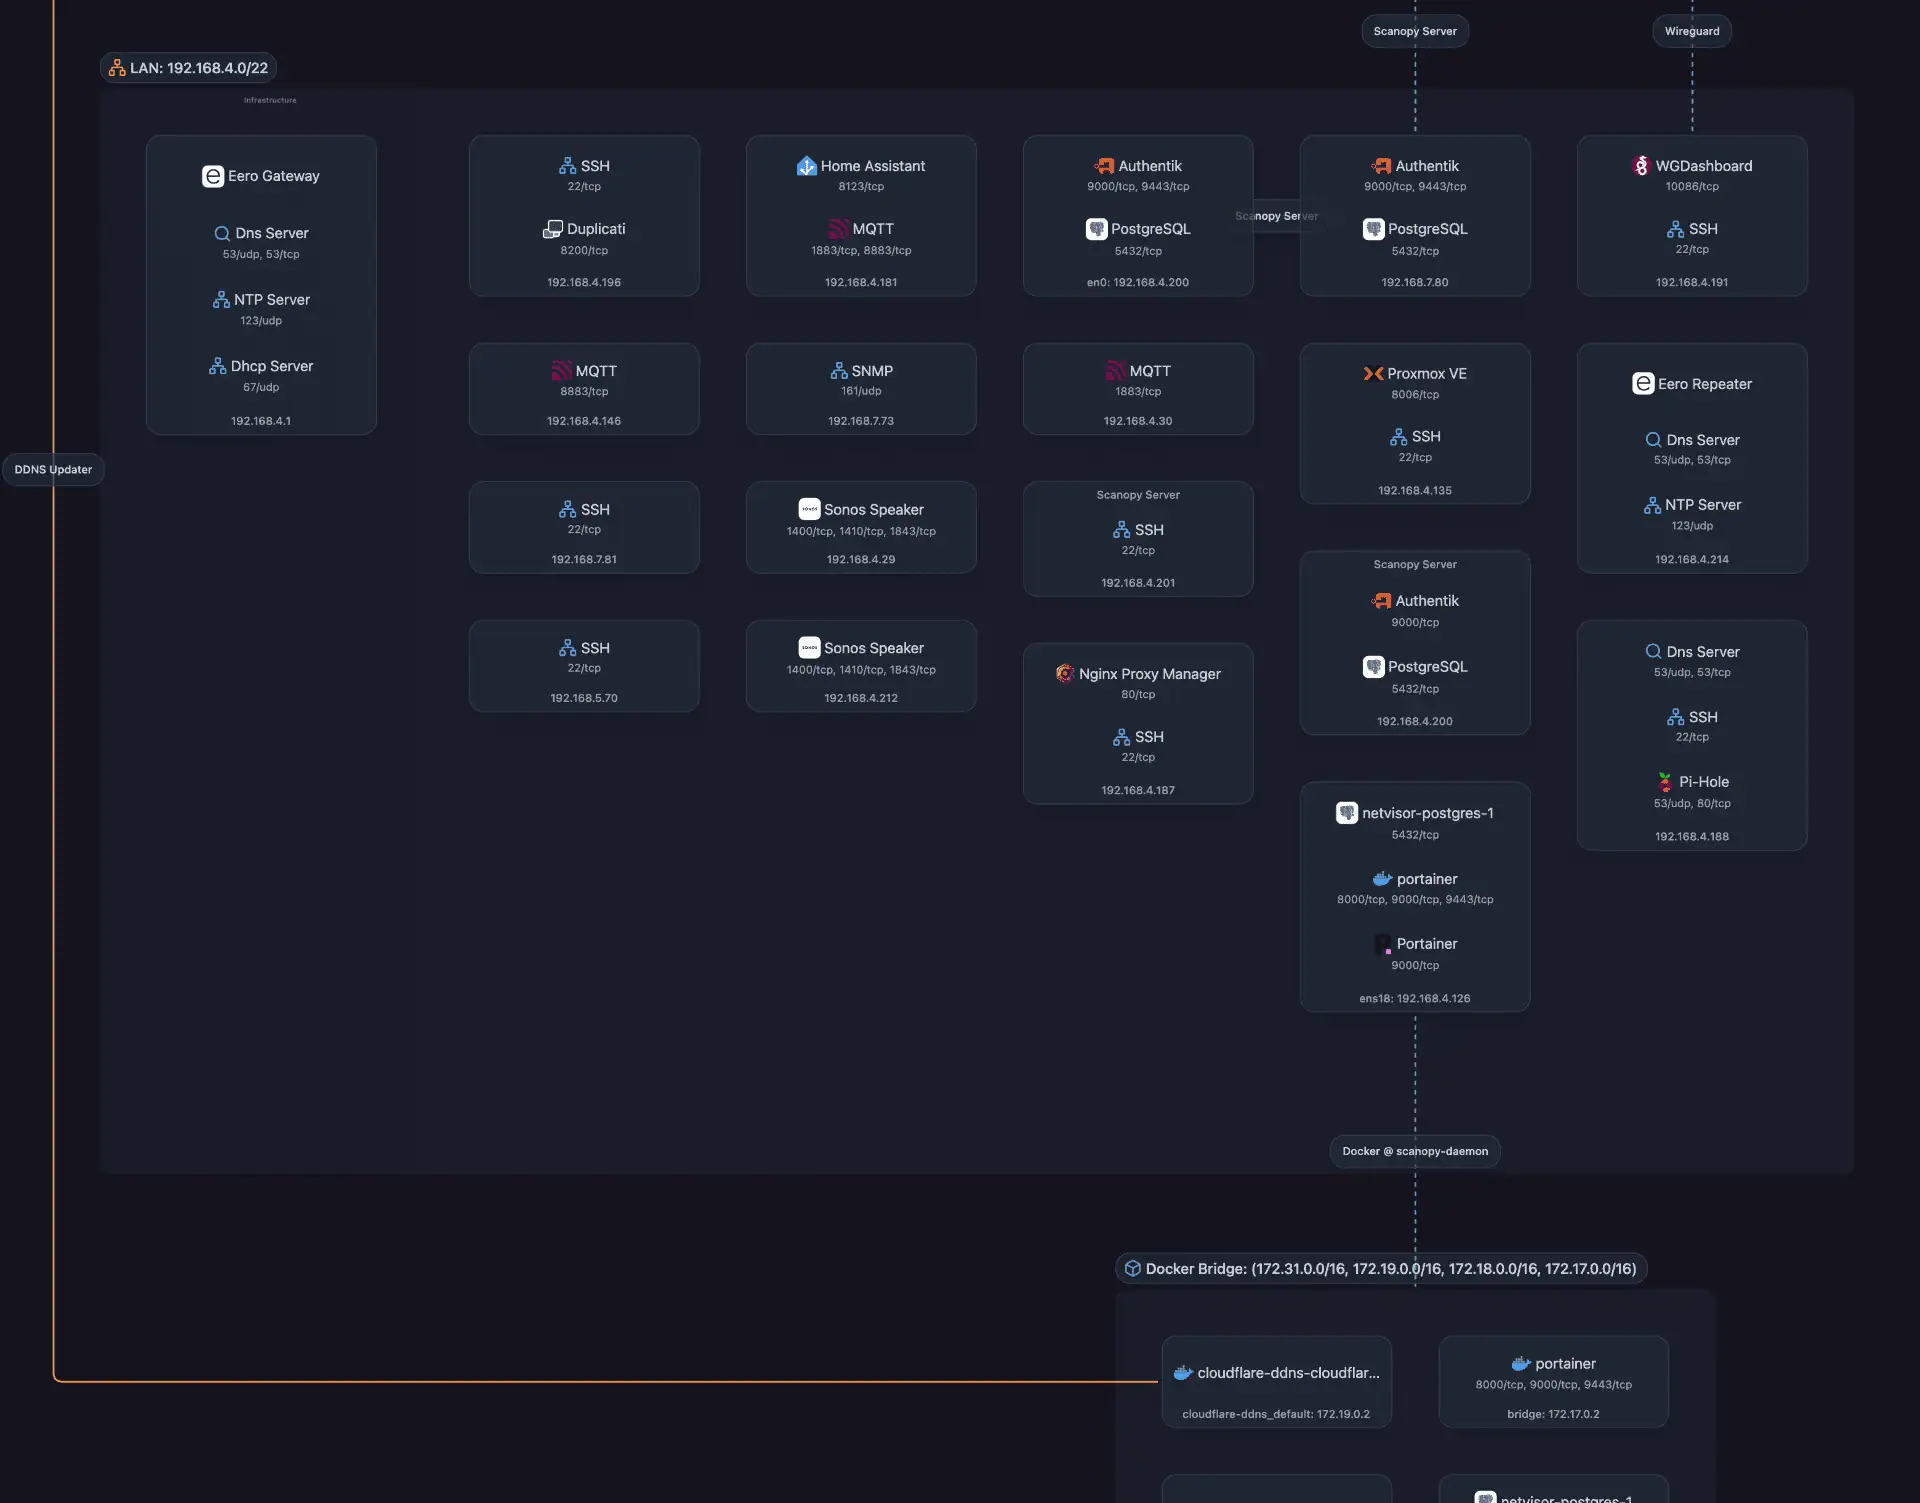
Task: Click the Duplicati service icon
Action: click(552, 229)
